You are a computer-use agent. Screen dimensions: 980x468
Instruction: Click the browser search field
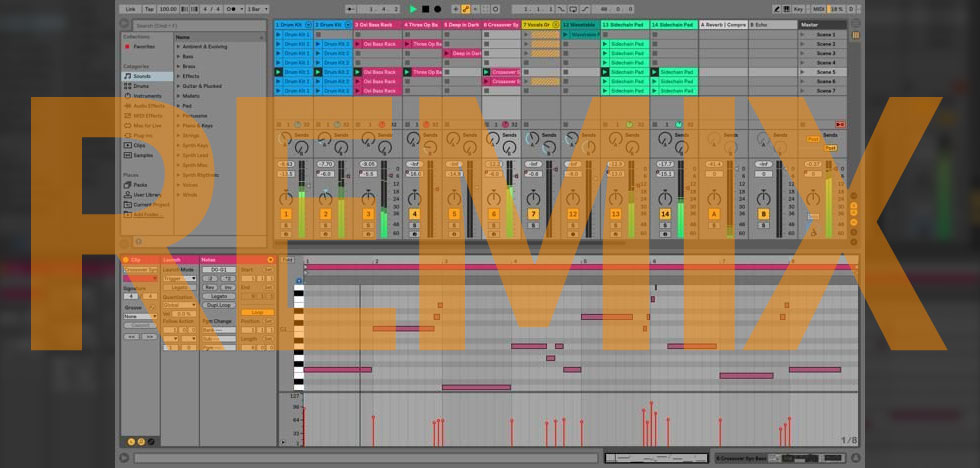click(199, 26)
